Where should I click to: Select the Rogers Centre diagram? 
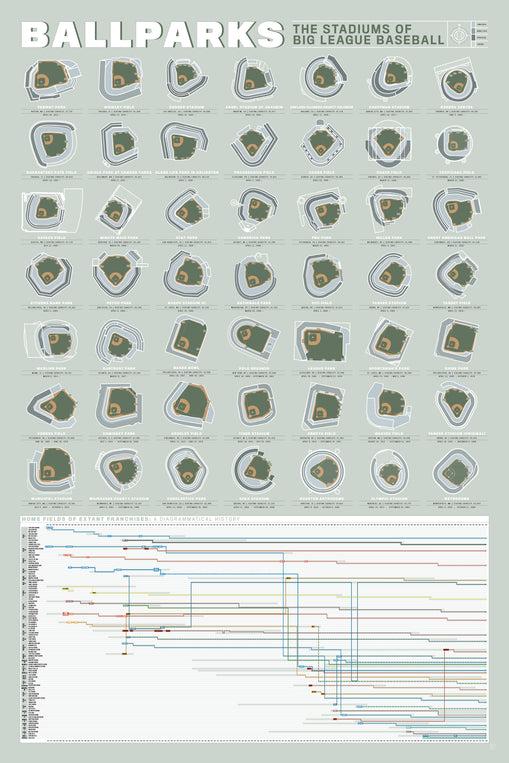pos(456,79)
